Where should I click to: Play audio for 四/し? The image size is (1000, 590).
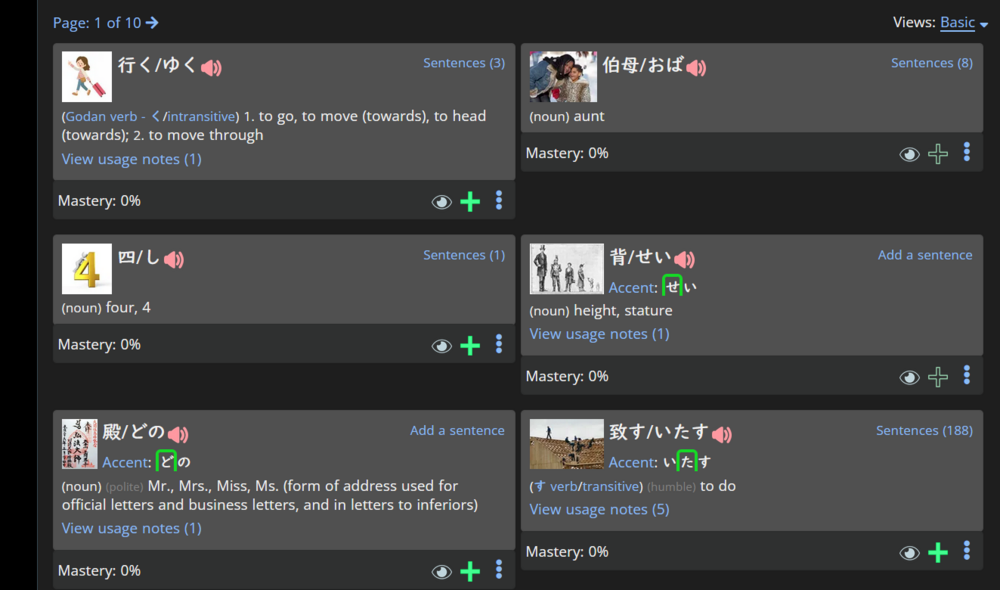click(173, 259)
